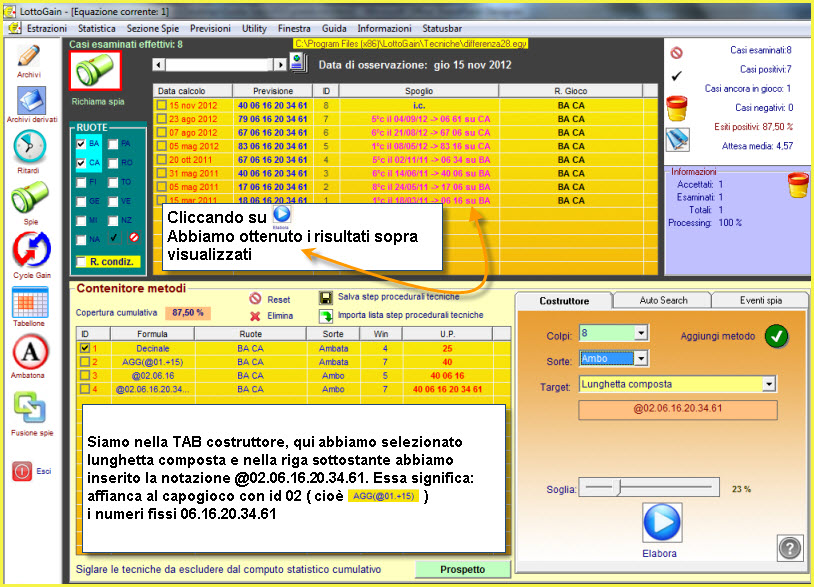The width and height of the screenshot is (814, 587).
Task: Click the floppy icon for Salva step procedurali
Action: [325, 297]
